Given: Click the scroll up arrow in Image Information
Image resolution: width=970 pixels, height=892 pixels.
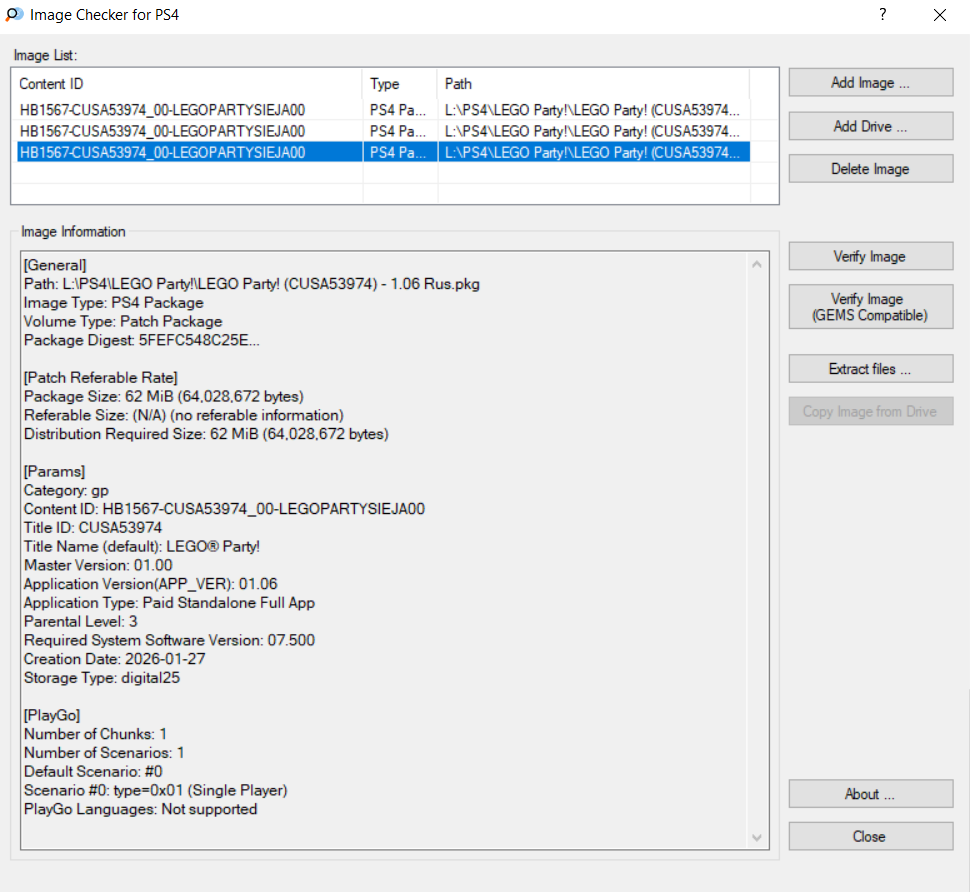Looking at the screenshot, I should tap(757, 265).
